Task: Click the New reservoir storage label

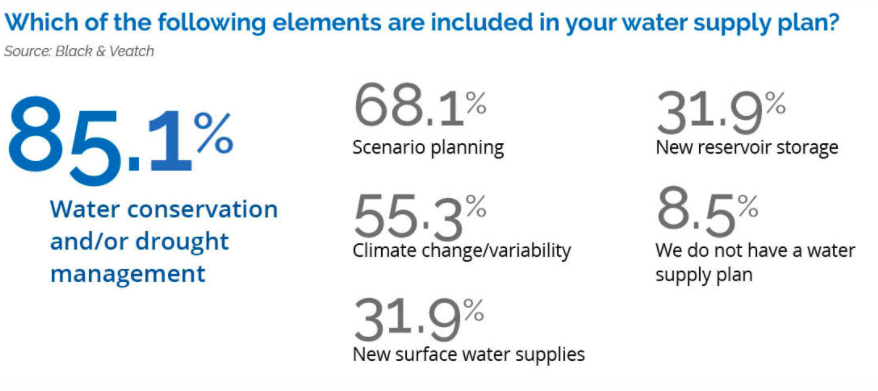Action: (747, 147)
